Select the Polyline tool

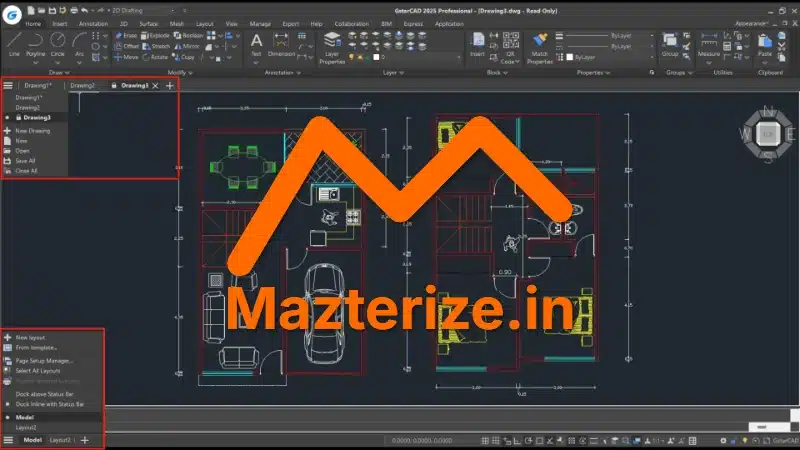pos(35,44)
